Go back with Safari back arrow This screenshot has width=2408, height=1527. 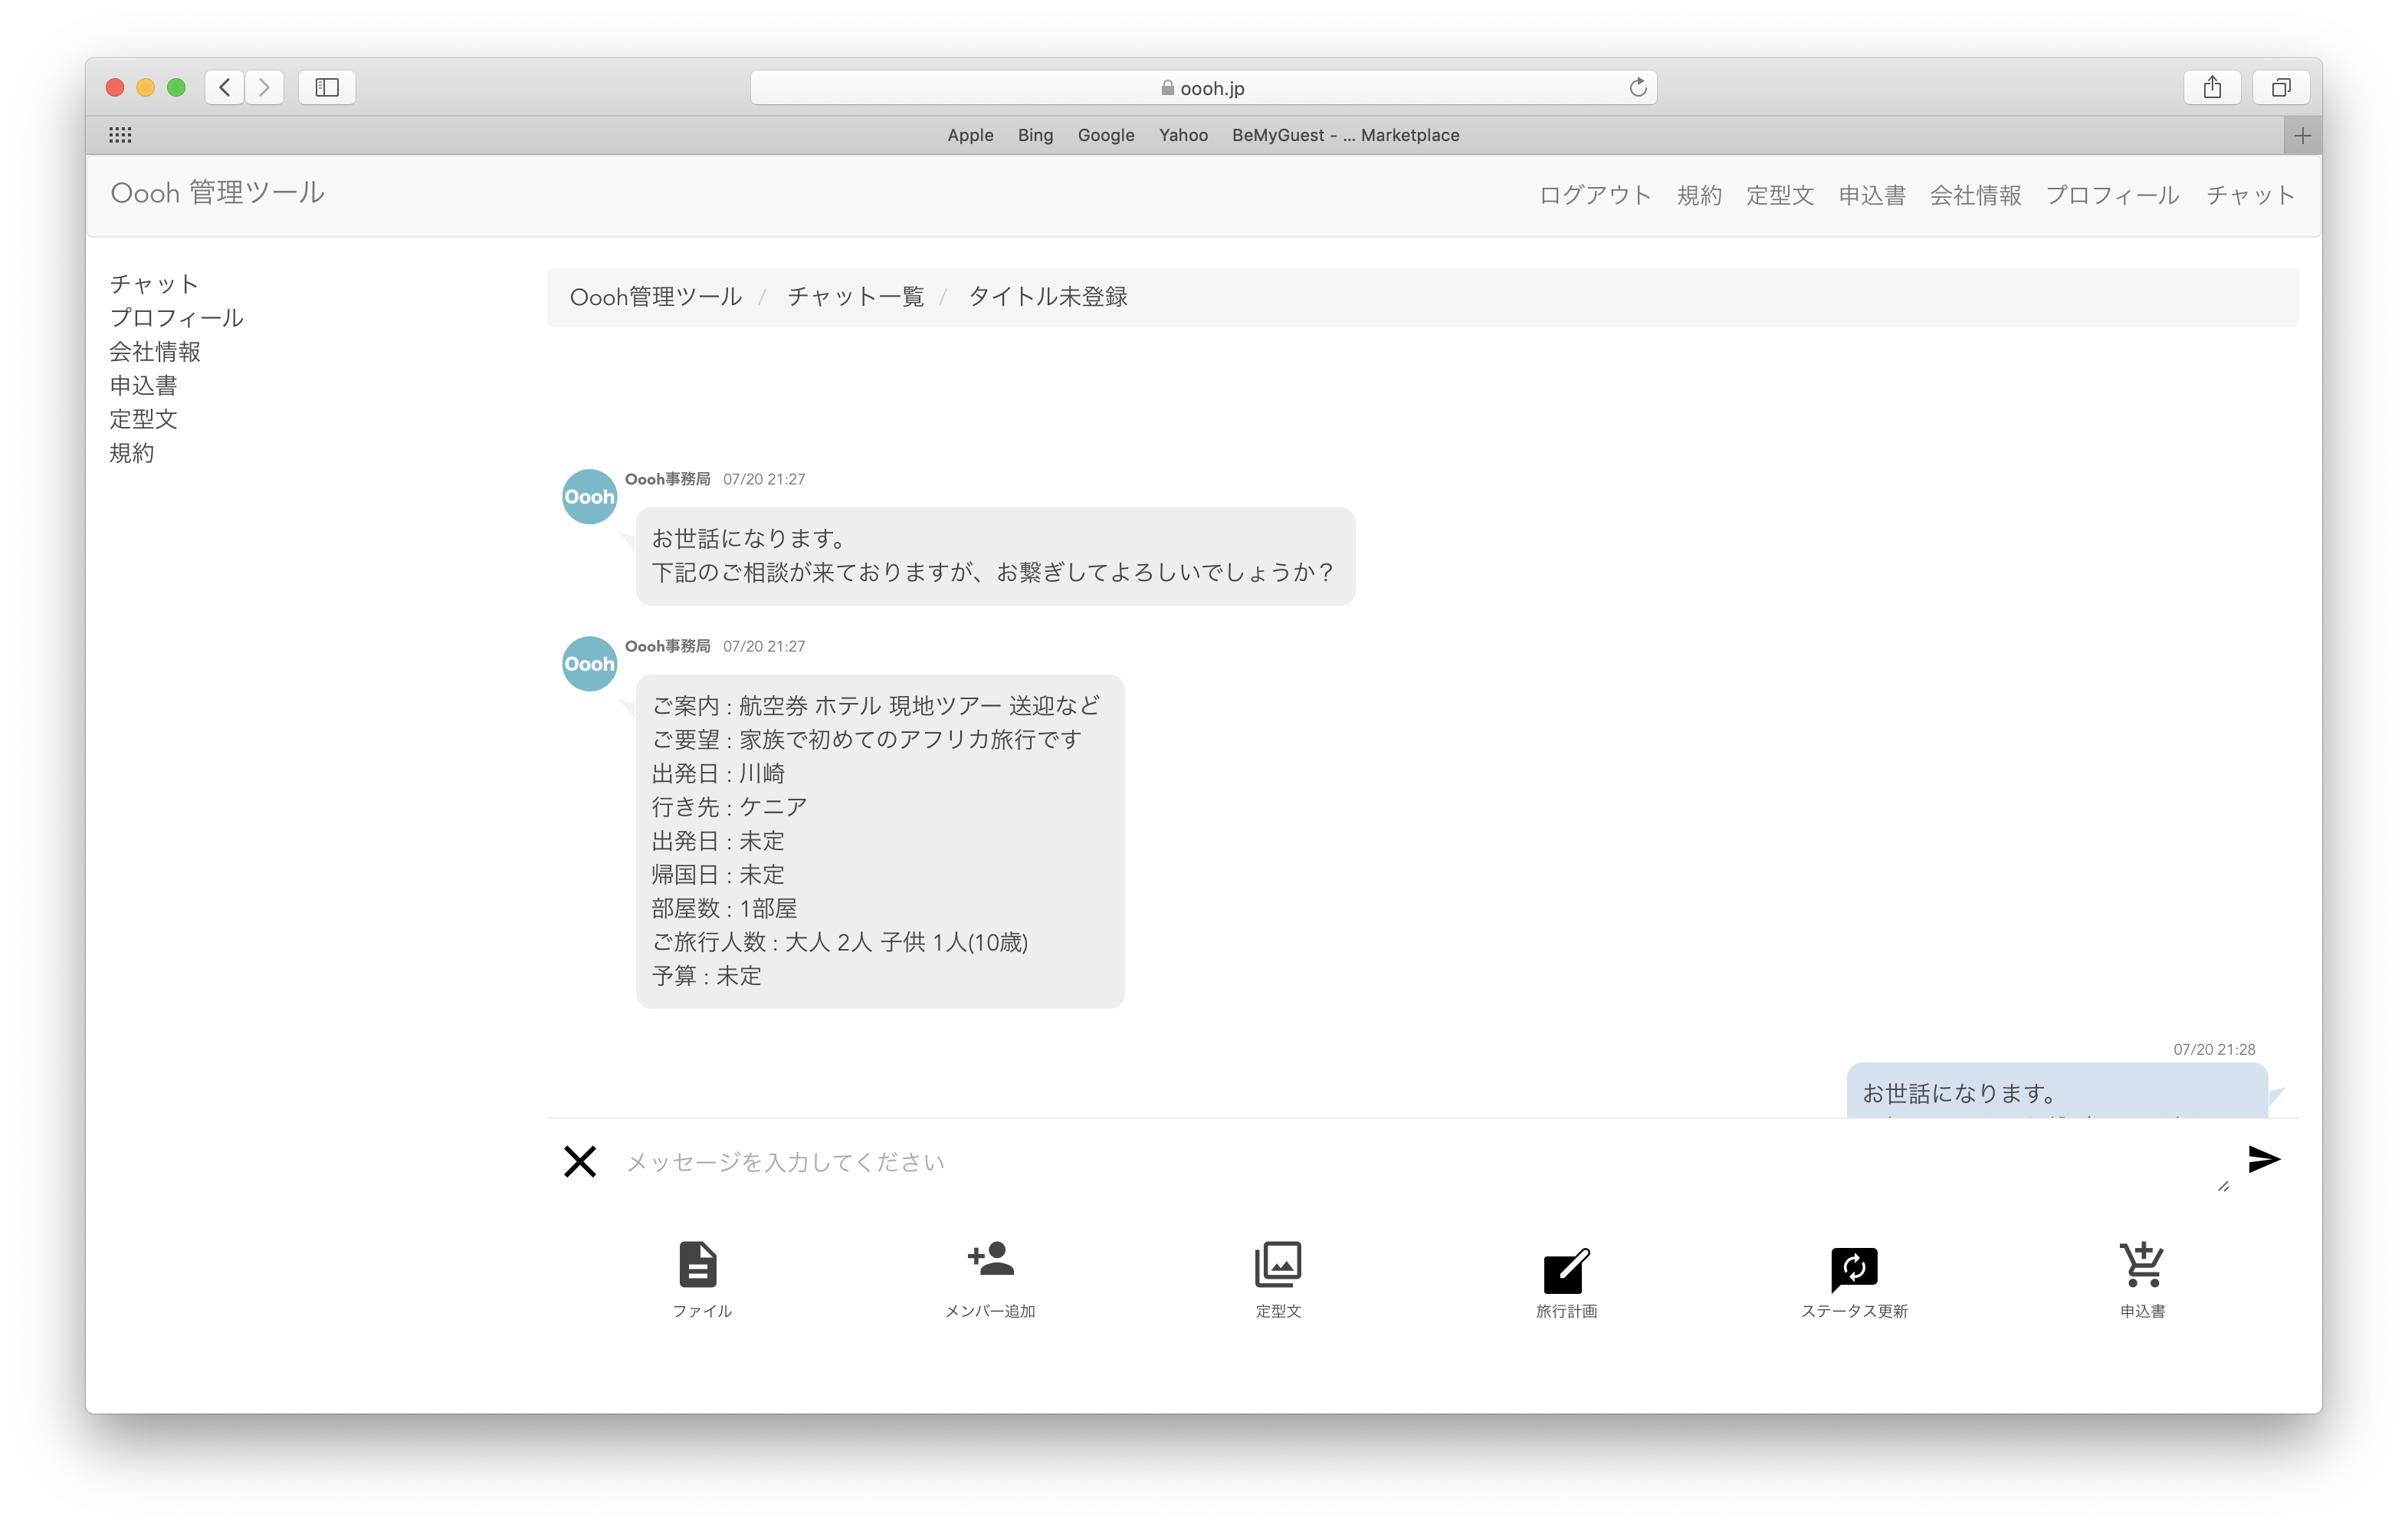225,87
